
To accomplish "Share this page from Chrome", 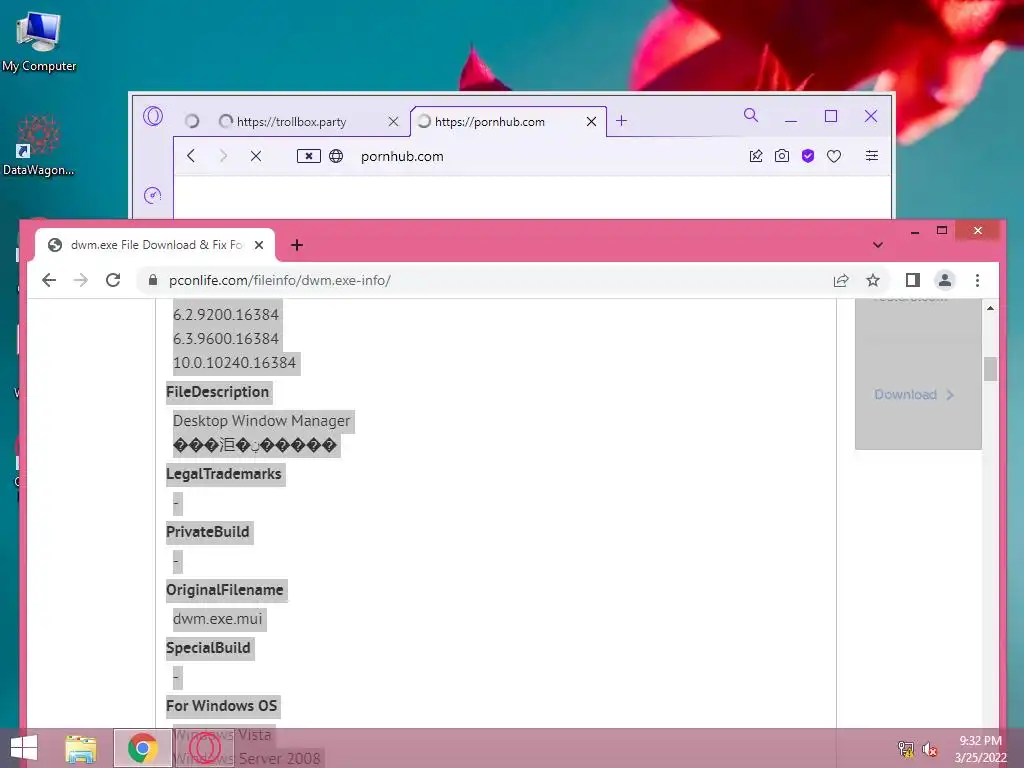I will coord(841,280).
